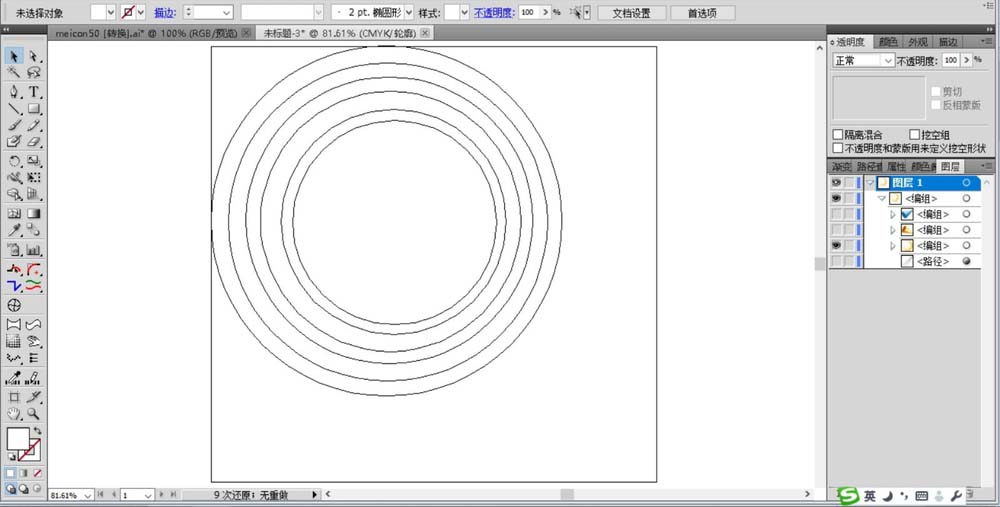Select the Symbol Sprayer tool
Viewport: 1000px width, 507px height.
[x=13, y=250]
